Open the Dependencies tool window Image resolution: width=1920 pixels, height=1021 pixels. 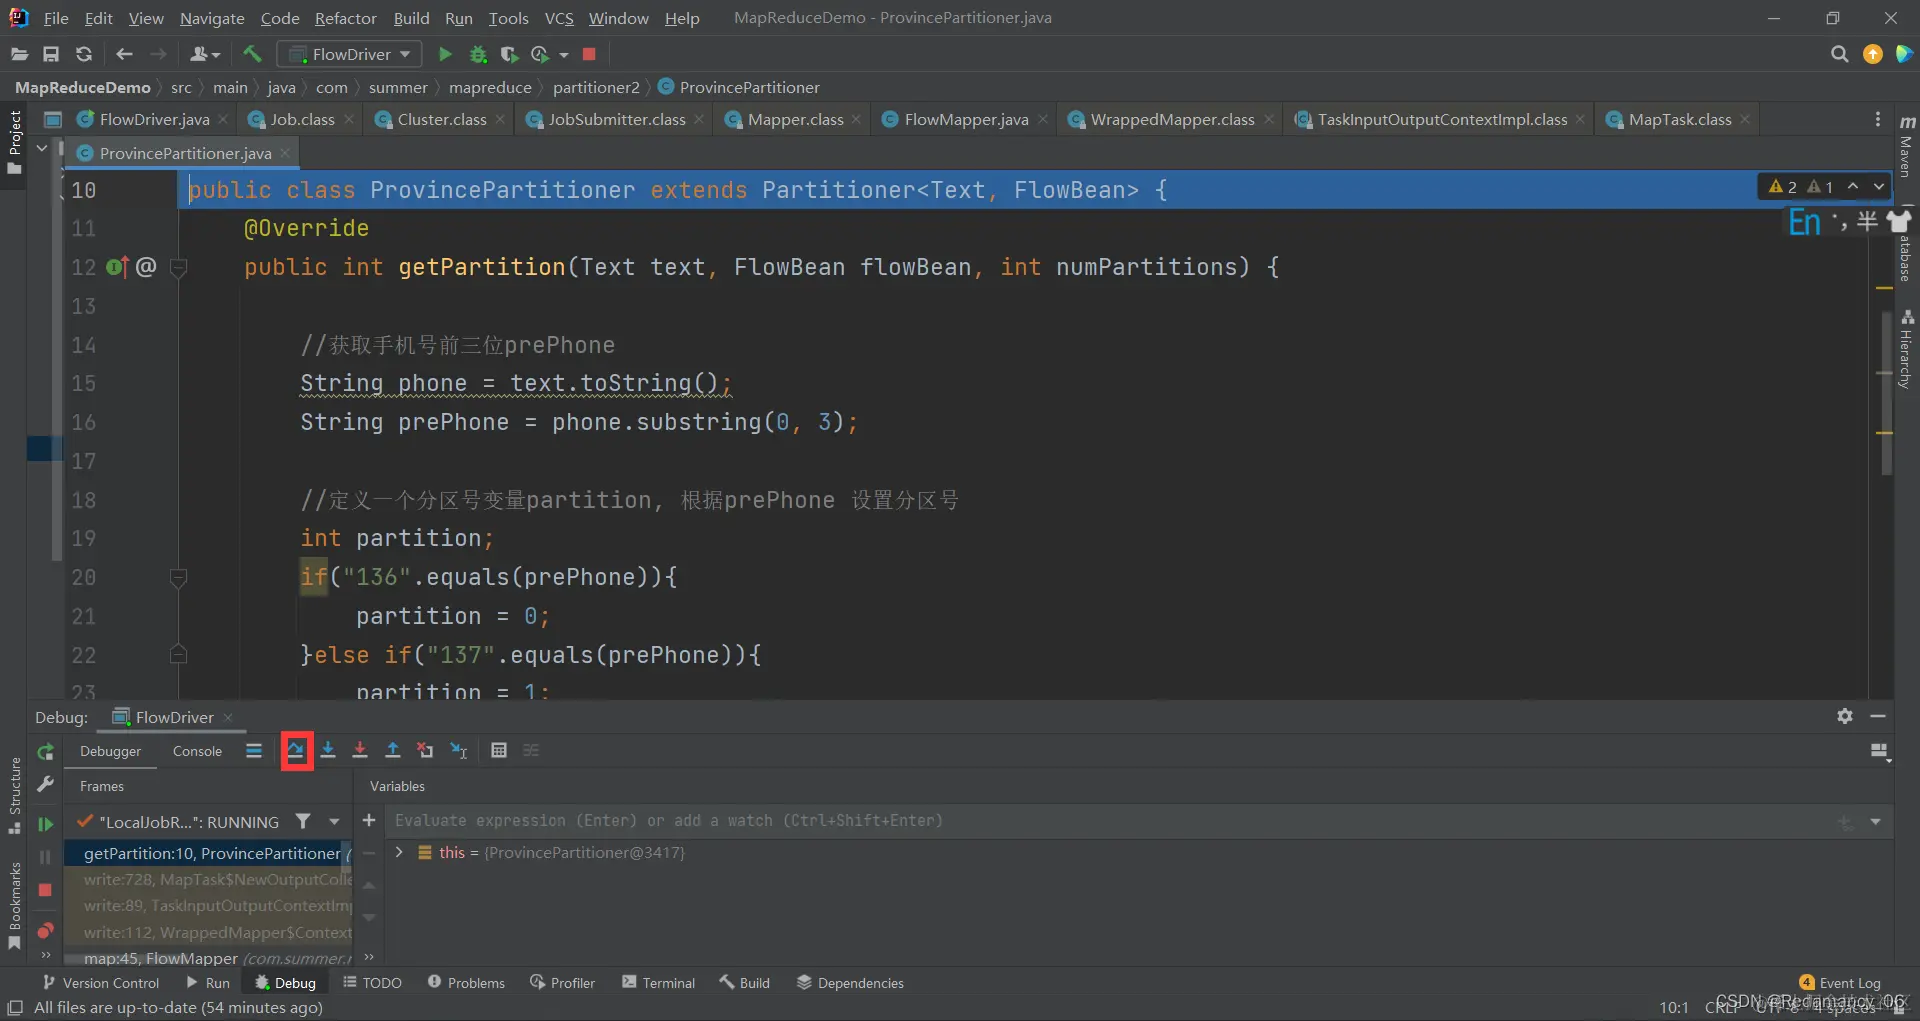[x=850, y=982]
